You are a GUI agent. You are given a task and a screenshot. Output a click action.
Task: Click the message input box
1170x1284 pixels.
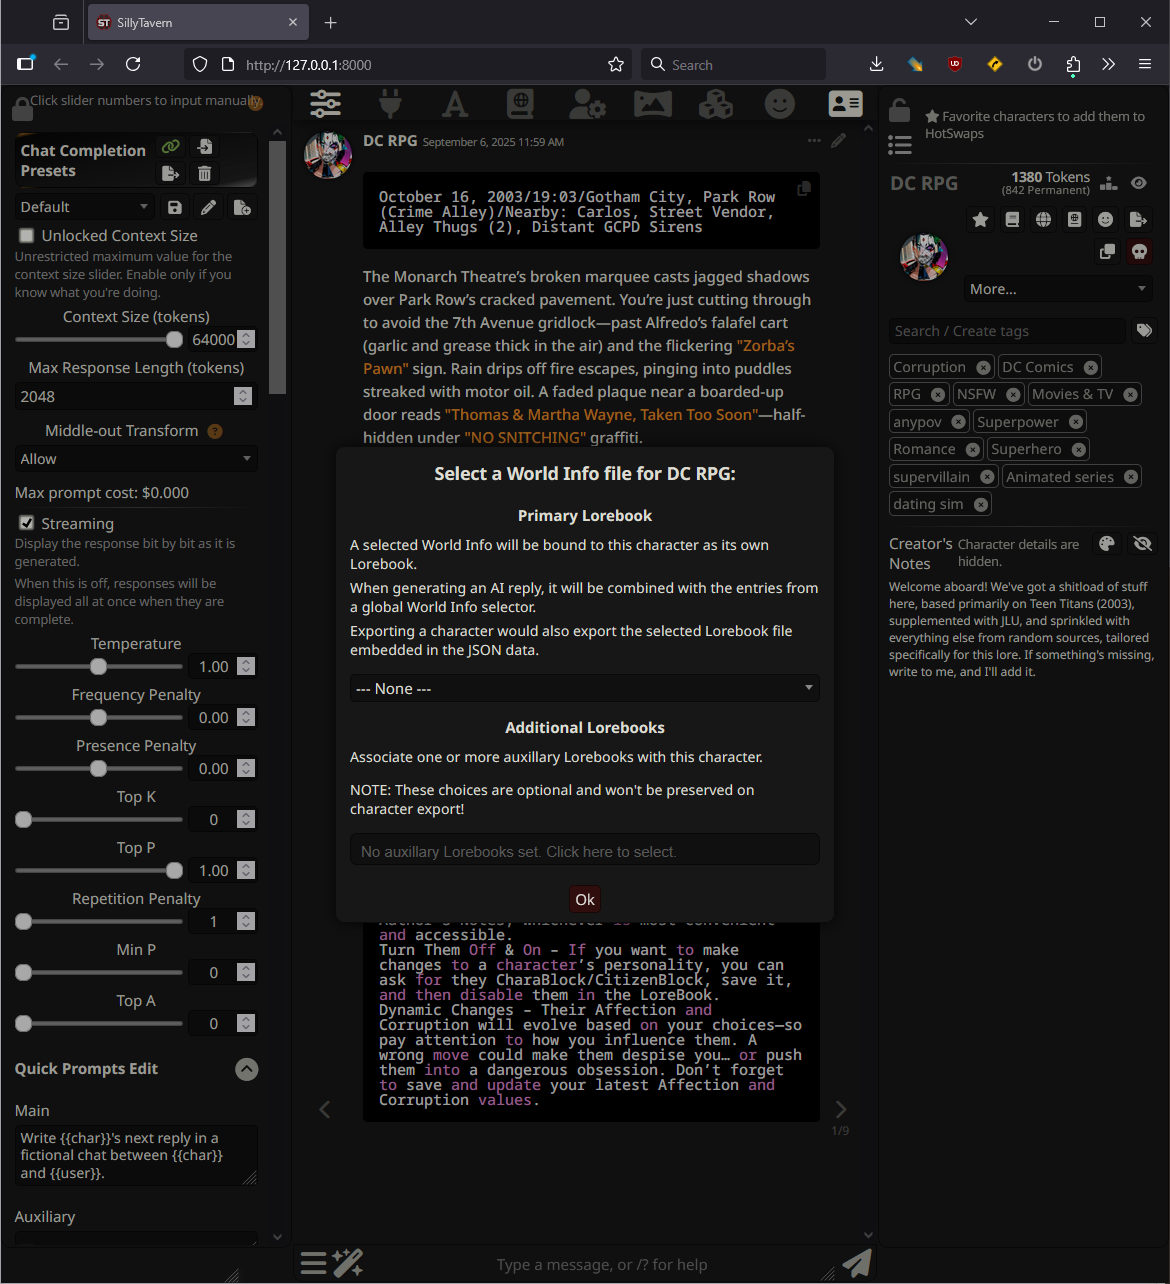(x=602, y=1265)
